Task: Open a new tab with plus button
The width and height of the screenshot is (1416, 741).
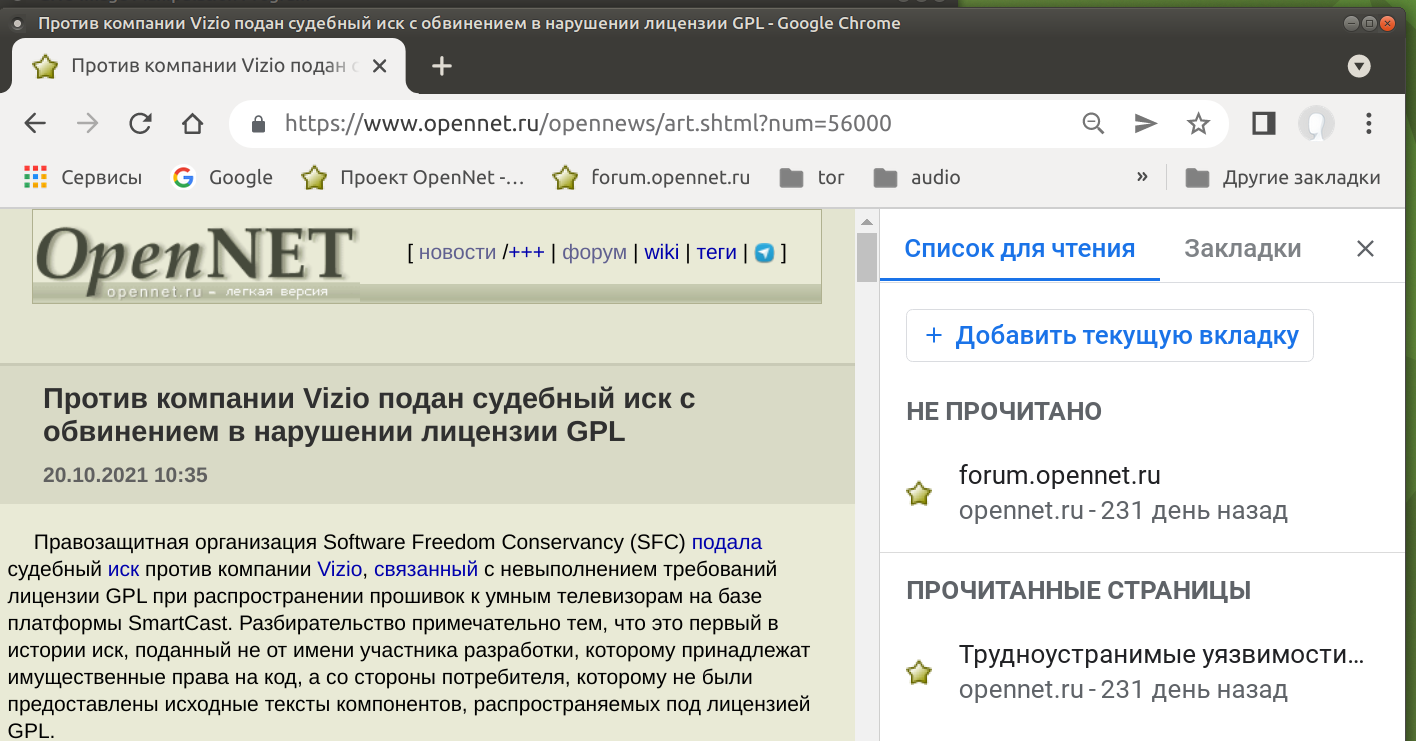Action: pos(441,66)
